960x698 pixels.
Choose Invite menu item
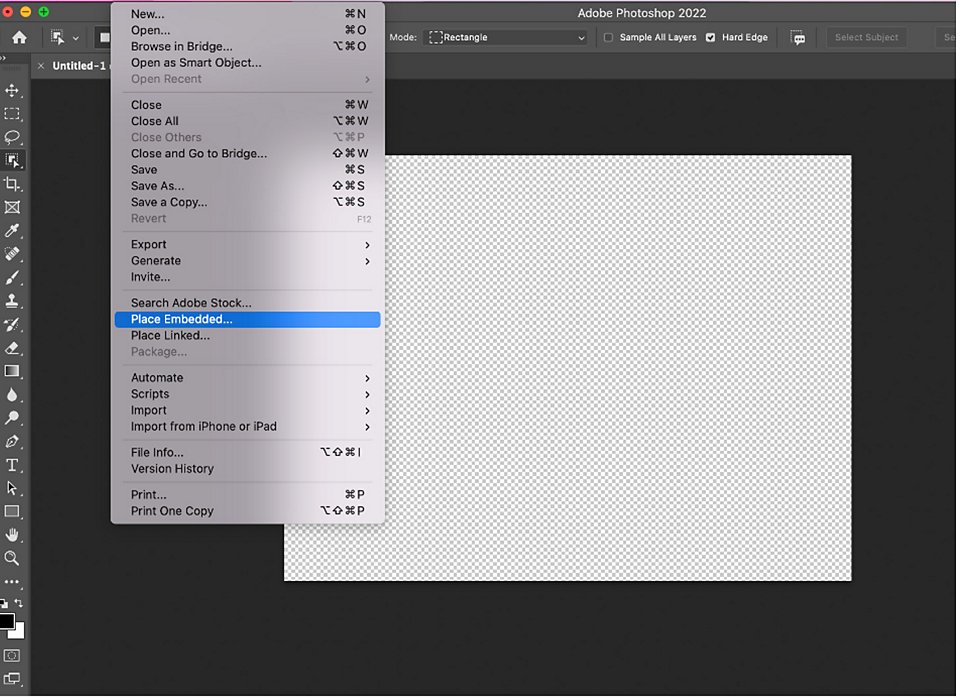249,277
